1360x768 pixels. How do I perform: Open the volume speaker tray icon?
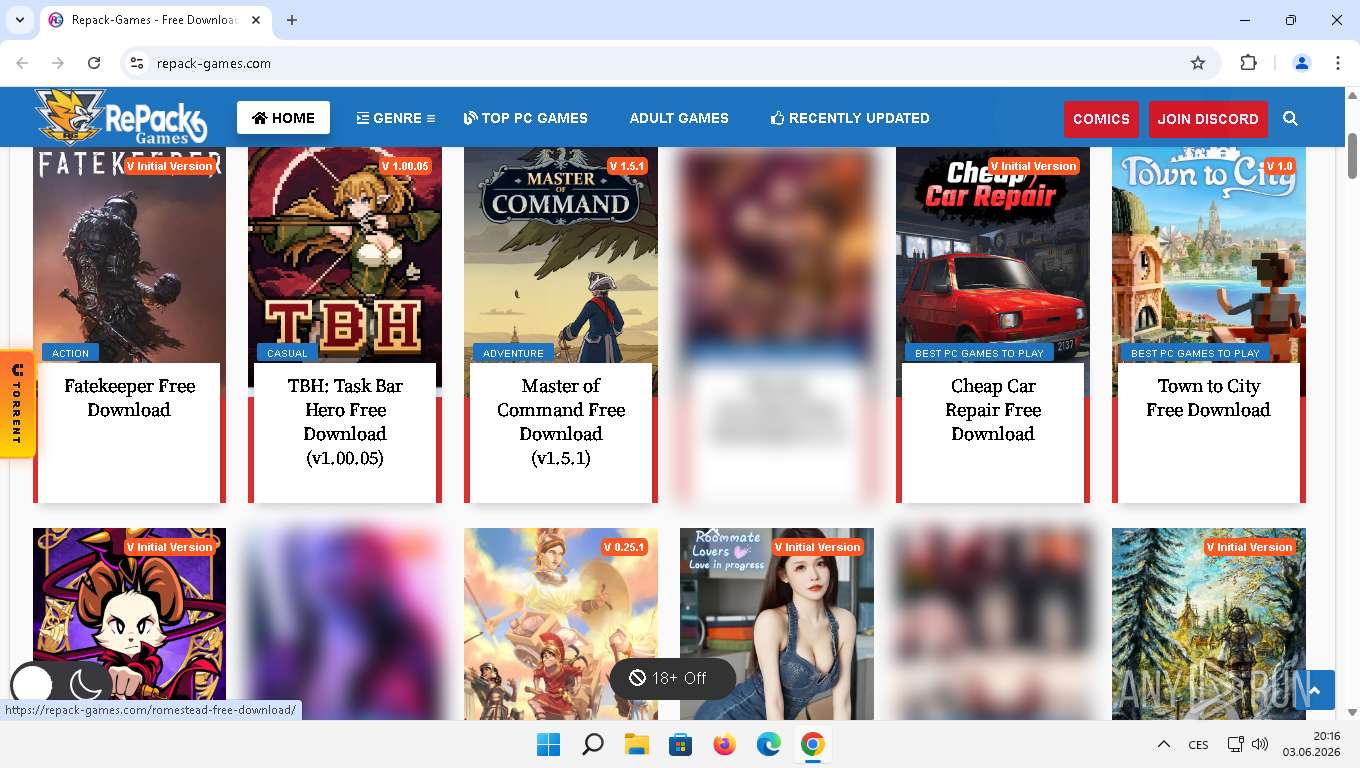click(x=1260, y=744)
